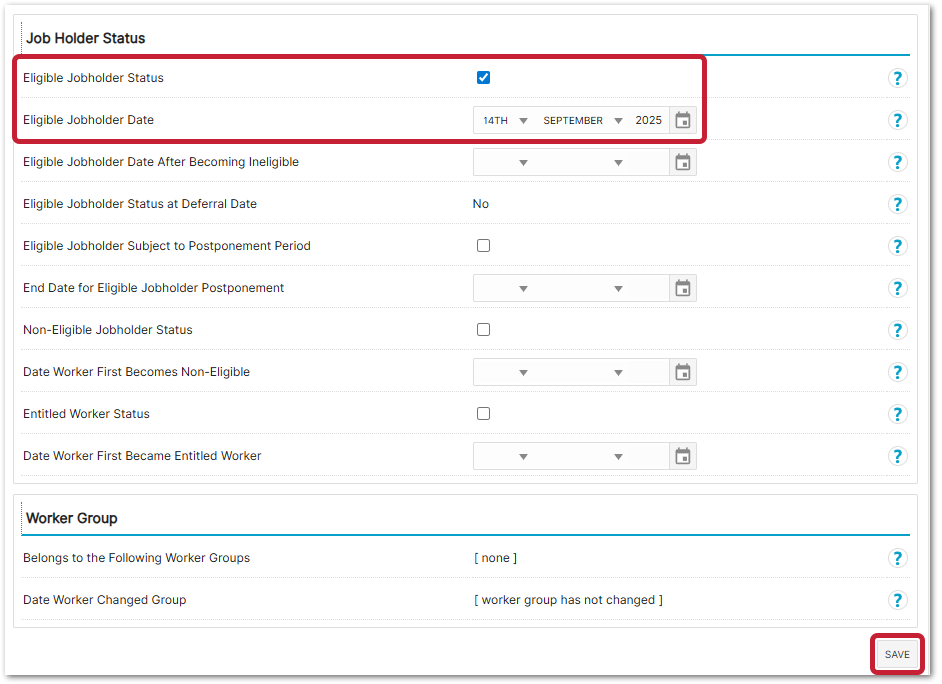
Task: Tick the Non-Eligible Jobholder Status checkbox
Action: (484, 330)
